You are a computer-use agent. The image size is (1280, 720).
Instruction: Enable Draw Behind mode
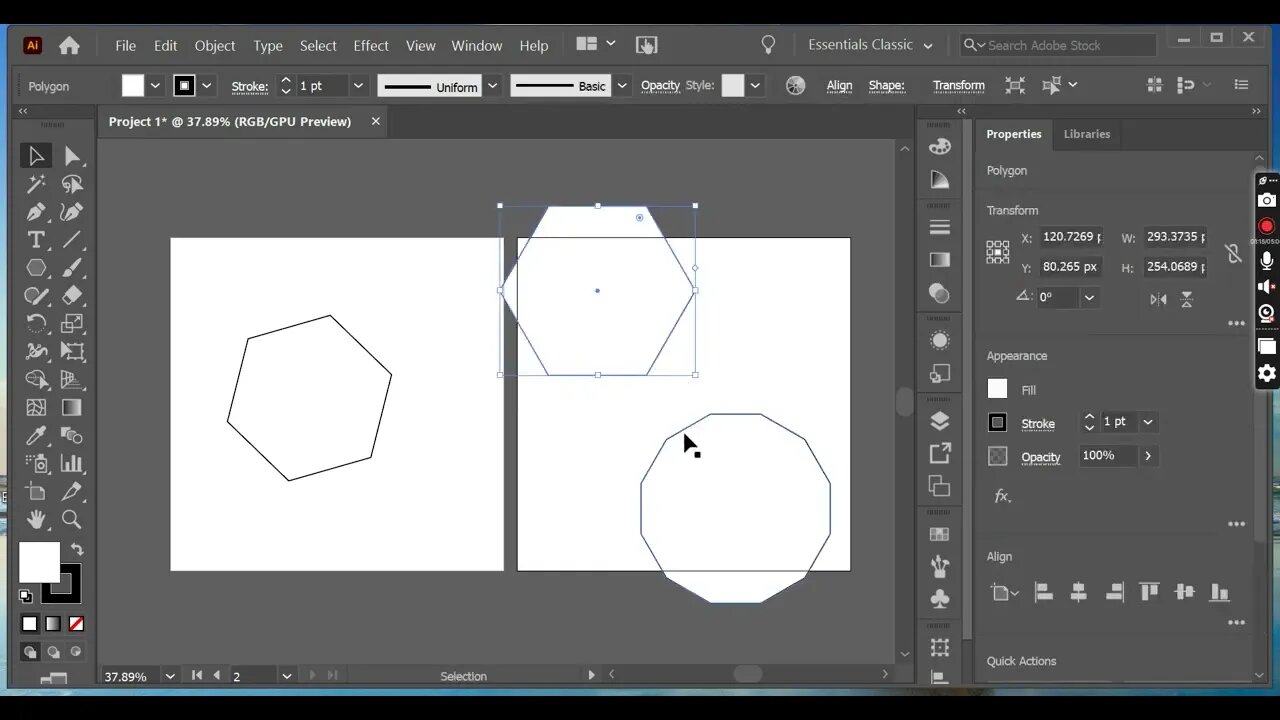pos(53,652)
